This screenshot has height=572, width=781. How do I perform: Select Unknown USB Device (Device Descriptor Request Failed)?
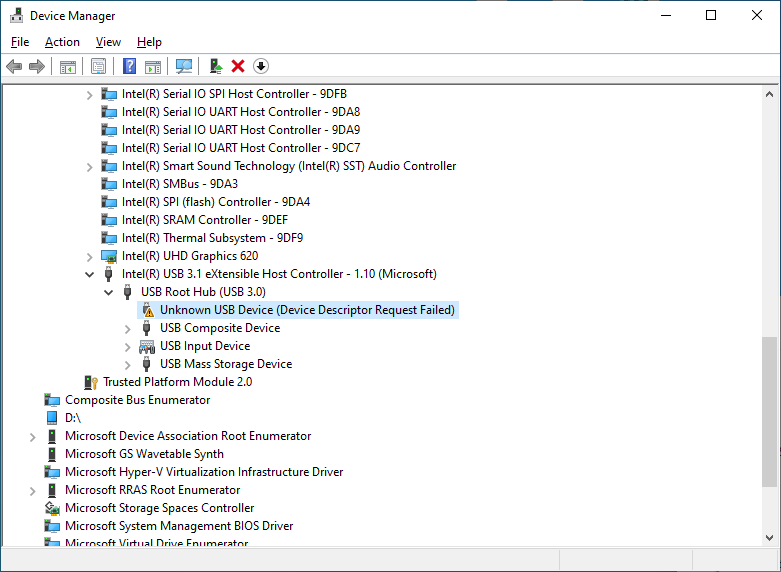[x=307, y=310]
